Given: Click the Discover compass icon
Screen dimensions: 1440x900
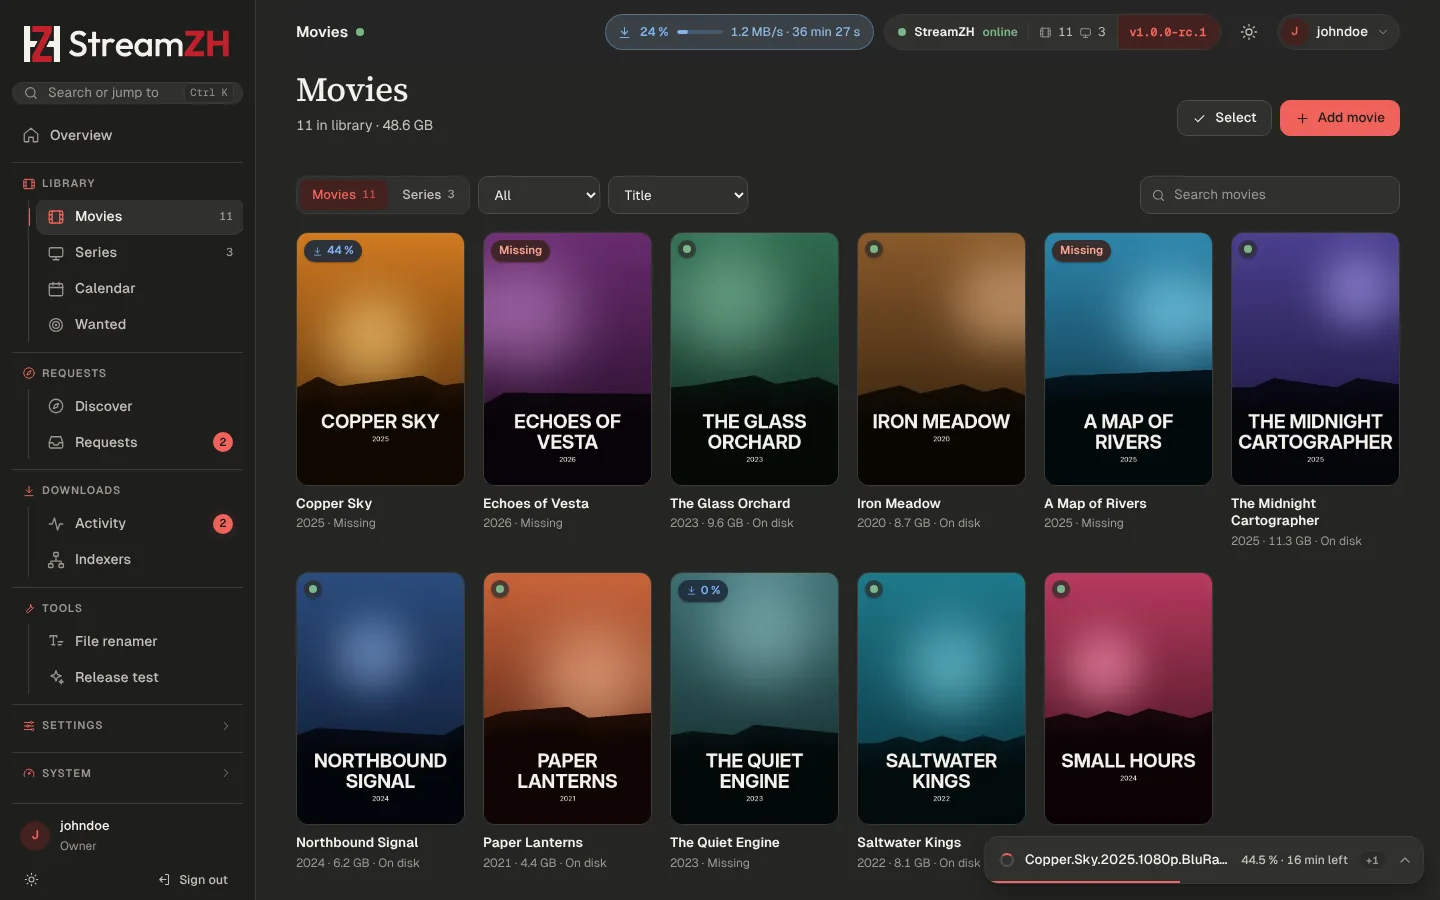Looking at the screenshot, I should pos(56,406).
